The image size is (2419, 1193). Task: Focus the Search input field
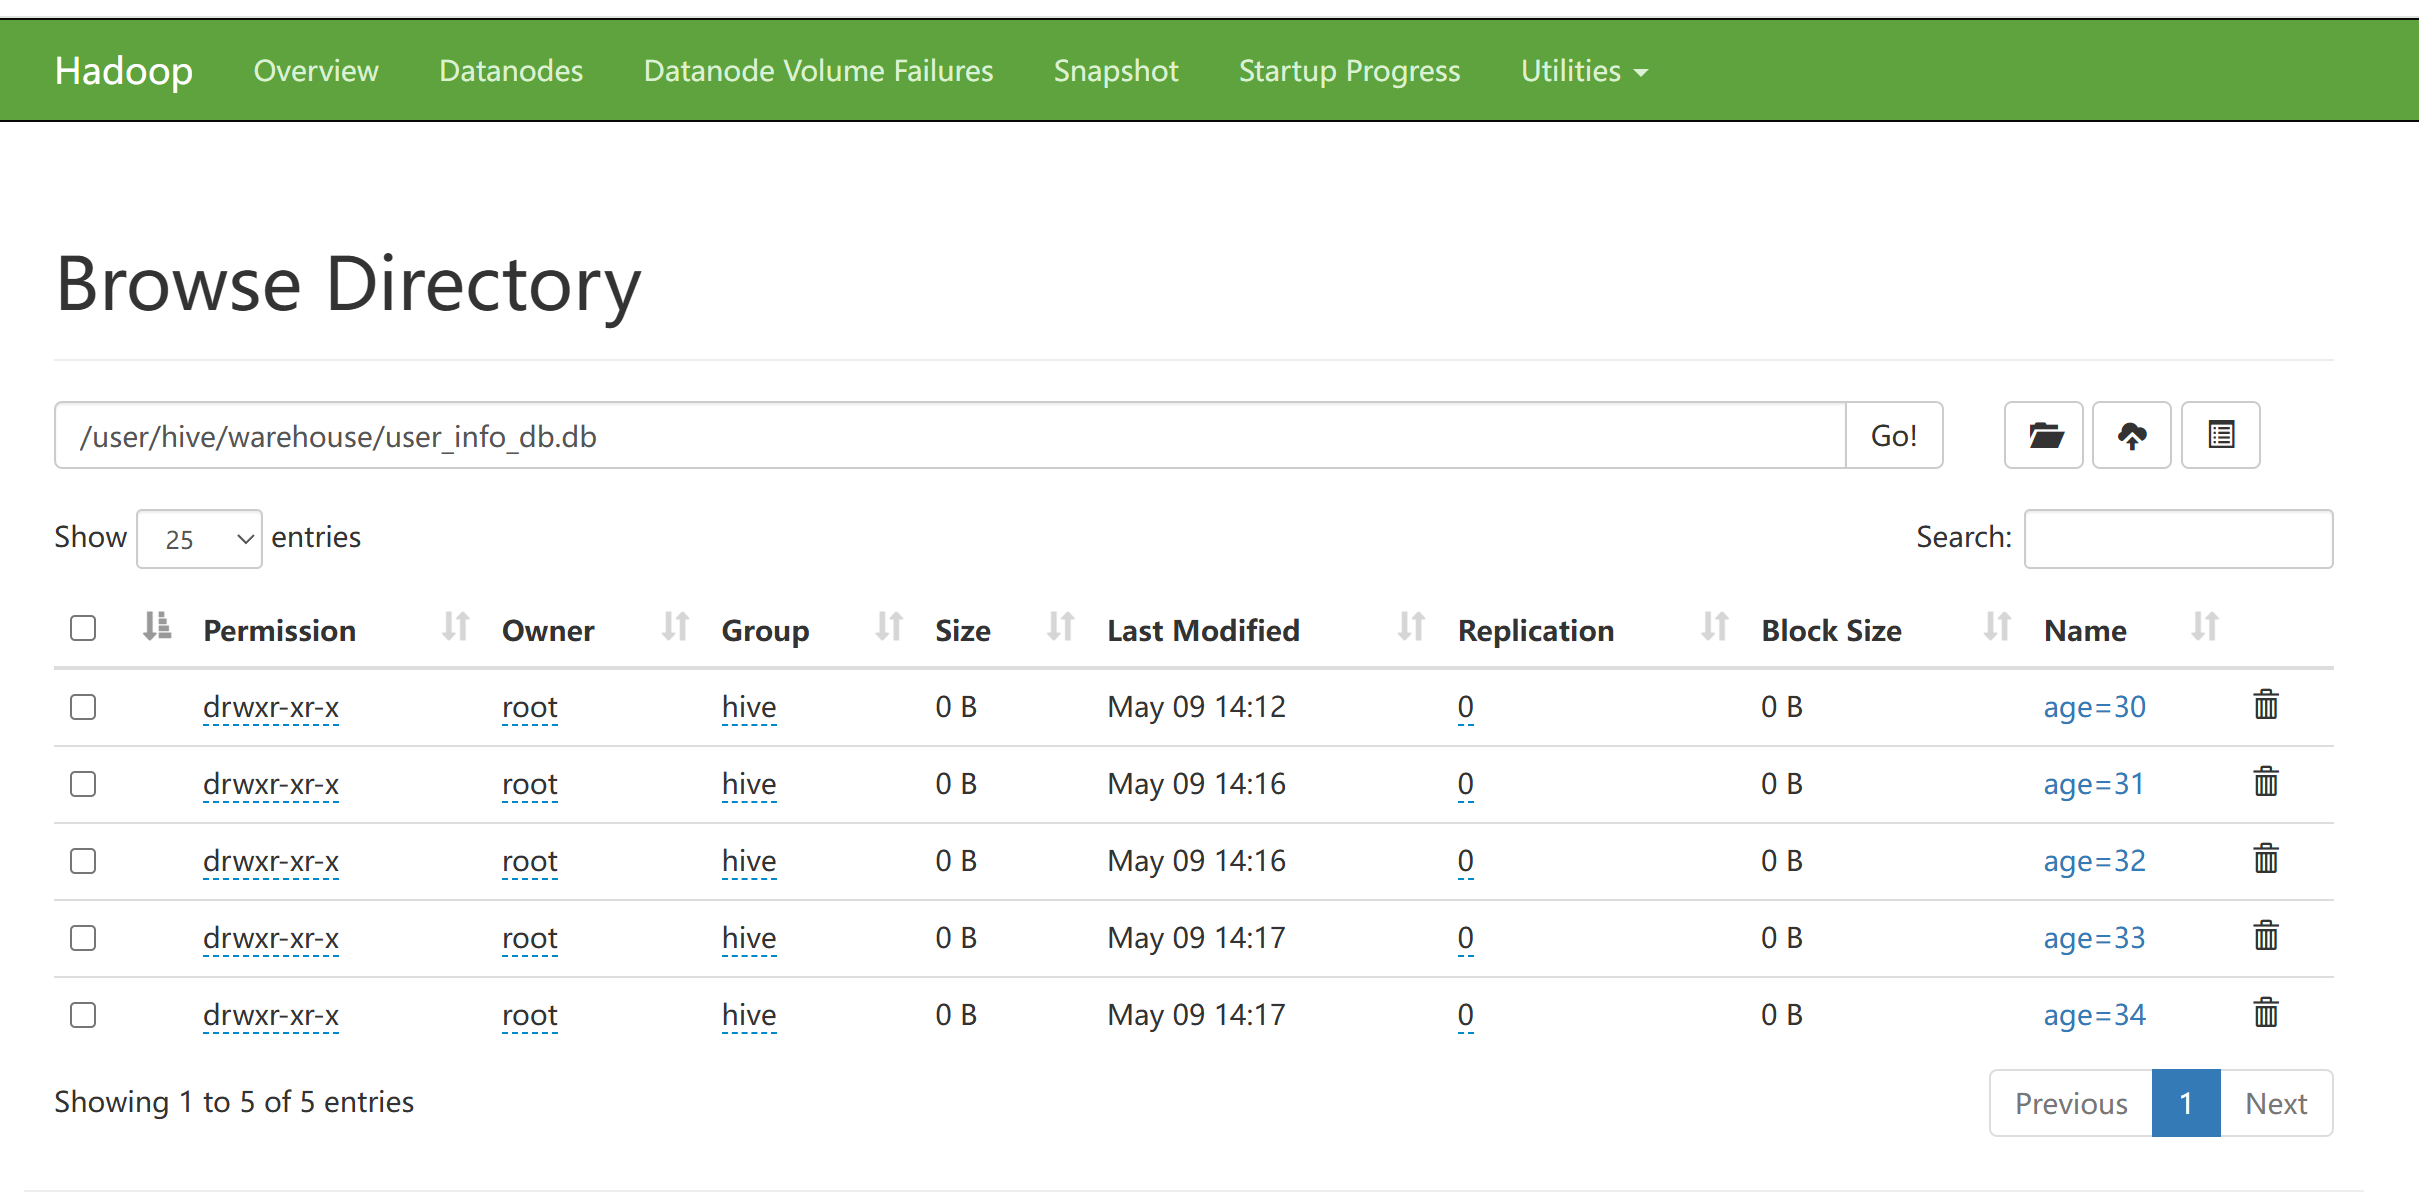click(2177, 539)
